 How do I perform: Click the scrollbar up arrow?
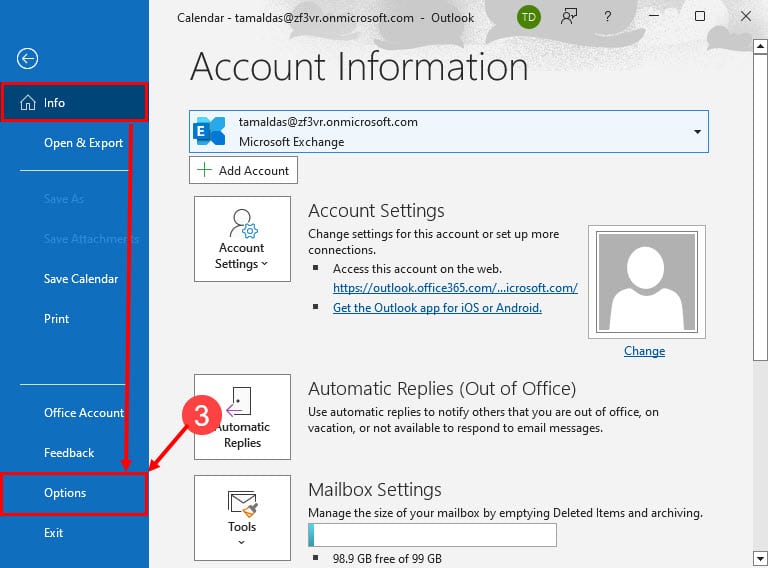[x=760, y=47]
